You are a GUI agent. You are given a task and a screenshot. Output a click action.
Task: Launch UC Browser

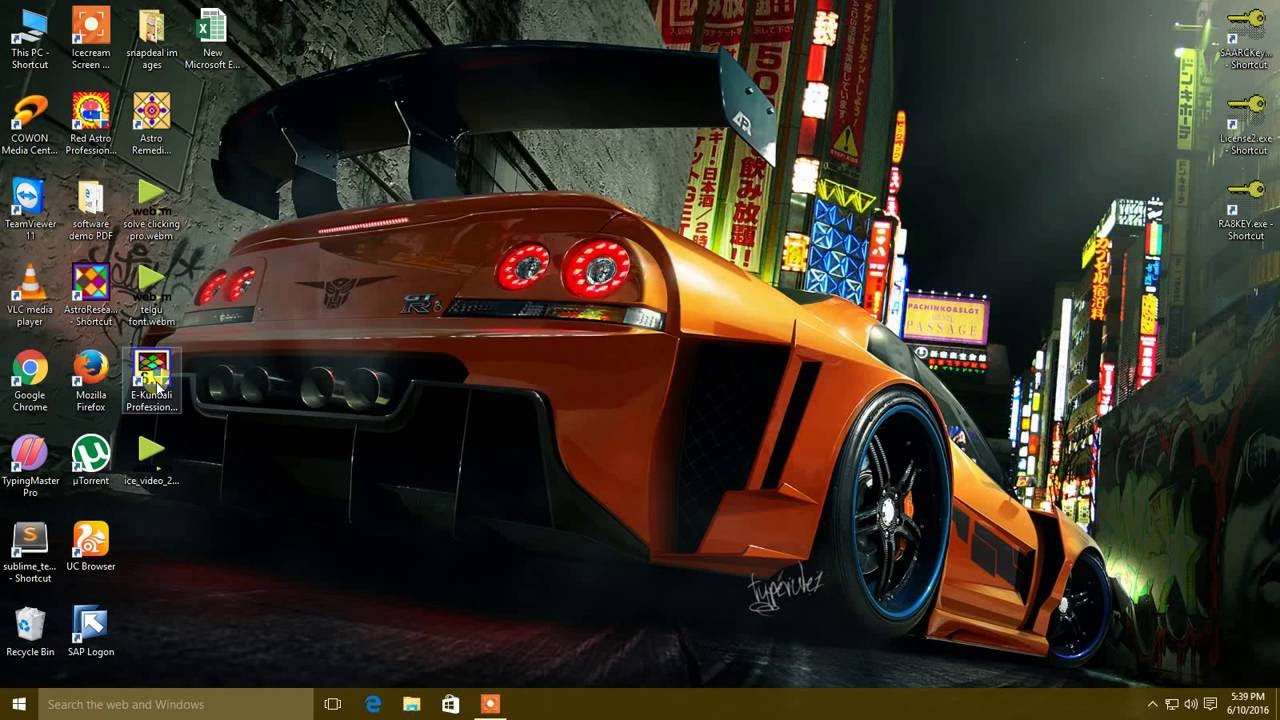[x=91, y=546]
